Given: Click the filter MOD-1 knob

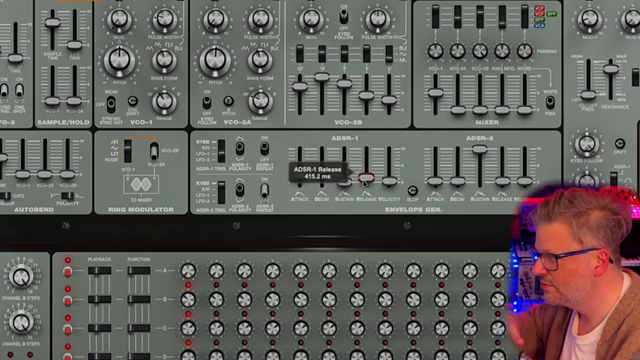Looking at the screenshot, I should (590, 19).
